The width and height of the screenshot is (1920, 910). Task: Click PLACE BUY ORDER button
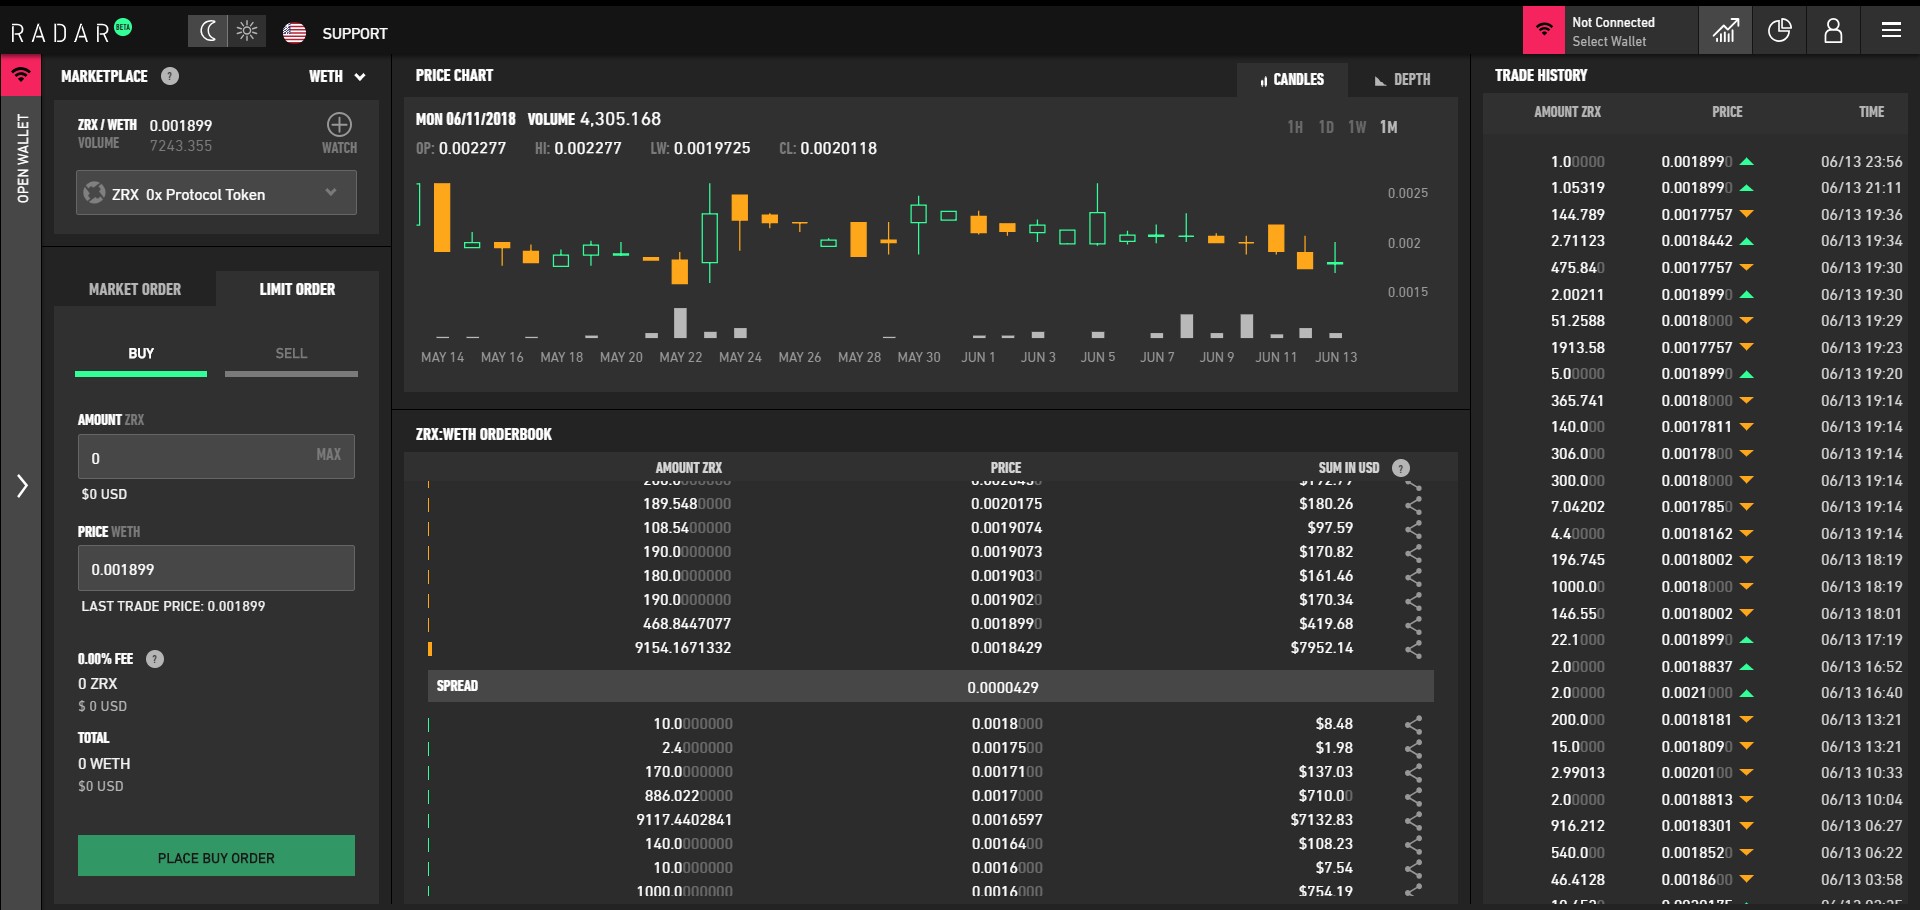pyautogui.click(x=216, y=856)
